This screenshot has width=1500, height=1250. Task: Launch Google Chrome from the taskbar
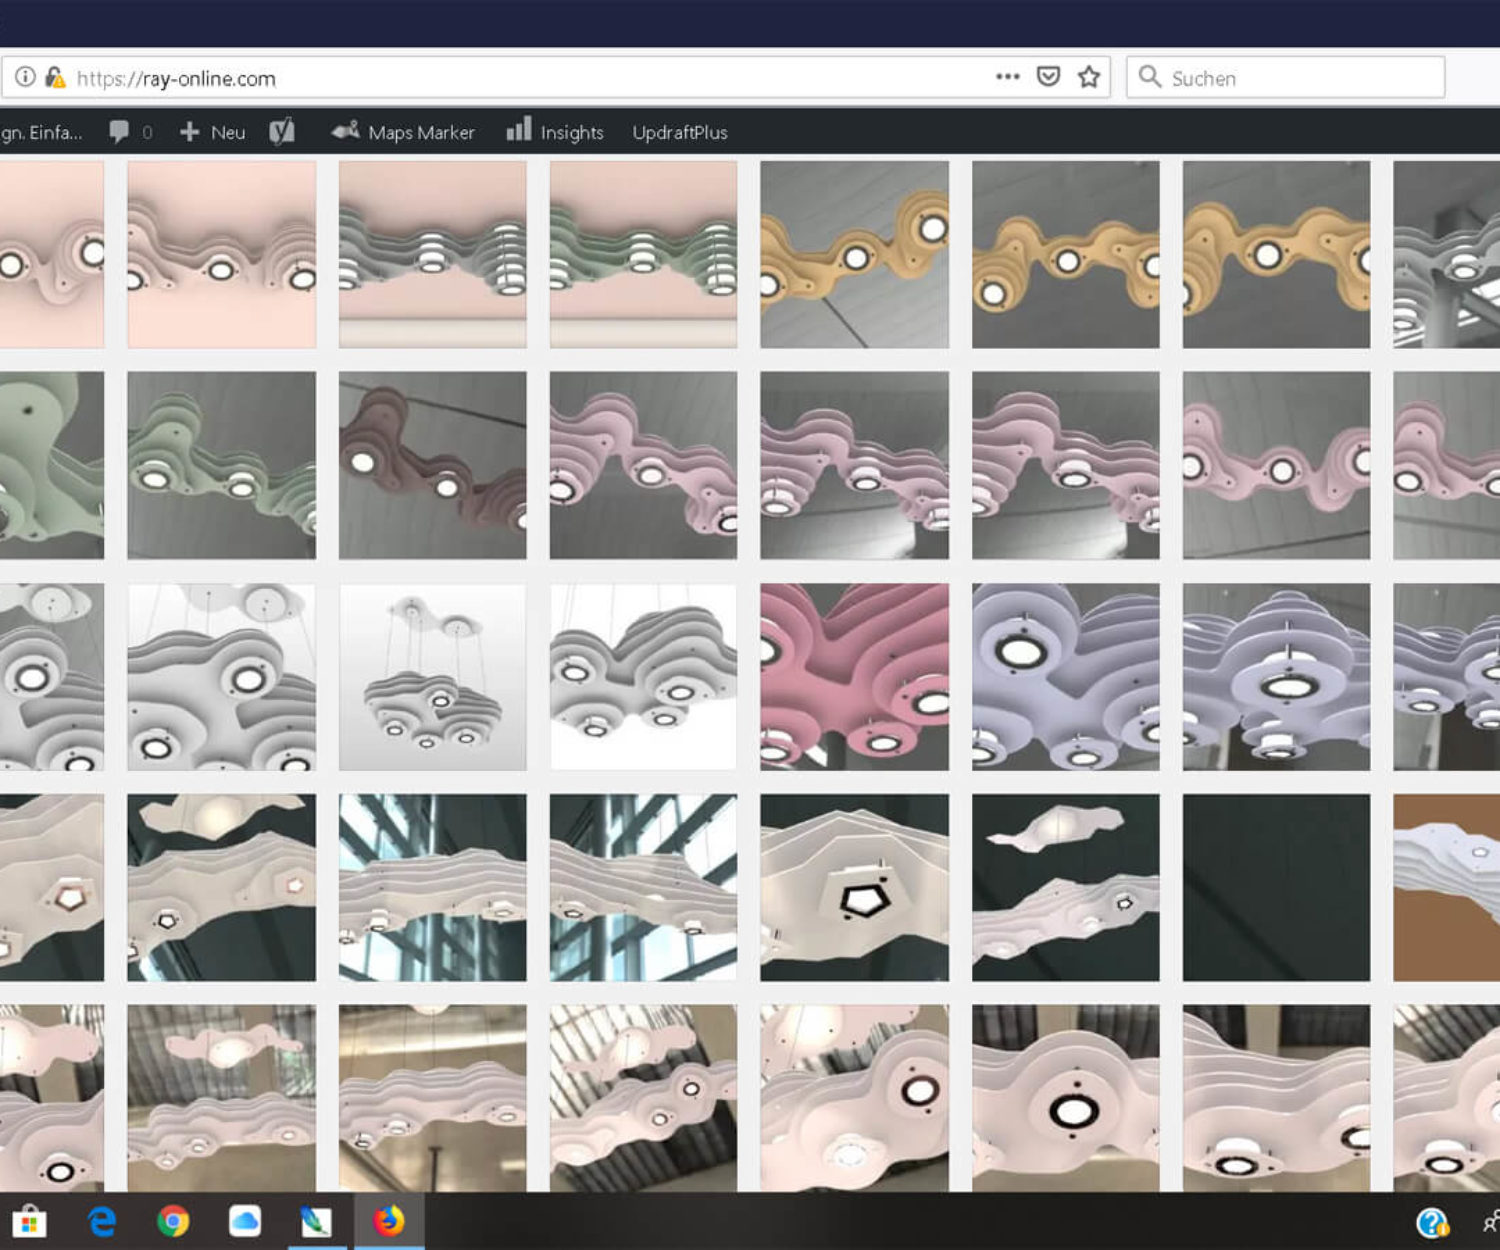tap(173, 1221)
